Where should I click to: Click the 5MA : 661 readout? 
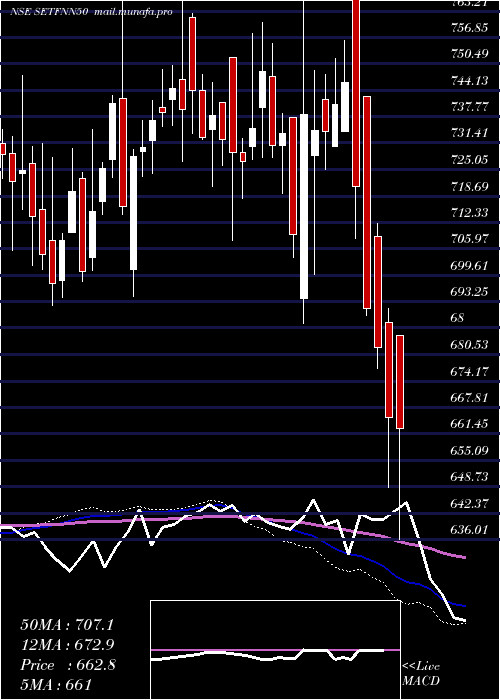pos(55,685)
